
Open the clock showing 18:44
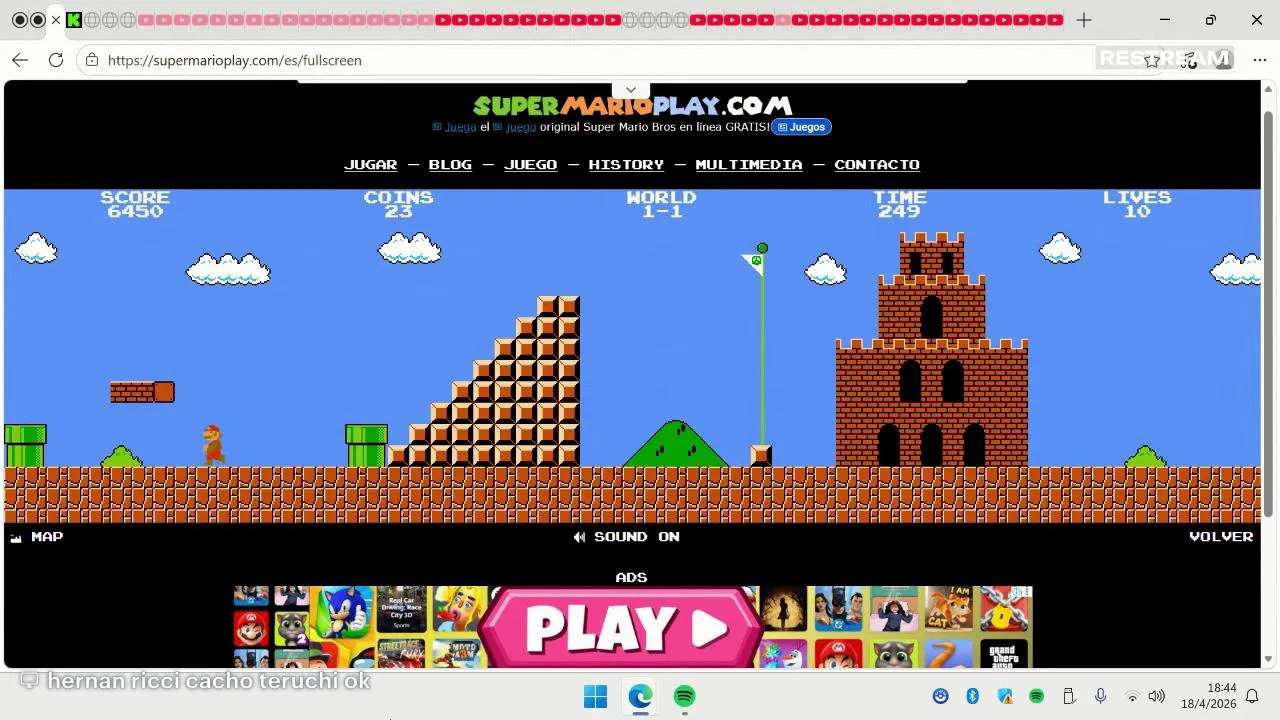click(x=1209, y=696)
